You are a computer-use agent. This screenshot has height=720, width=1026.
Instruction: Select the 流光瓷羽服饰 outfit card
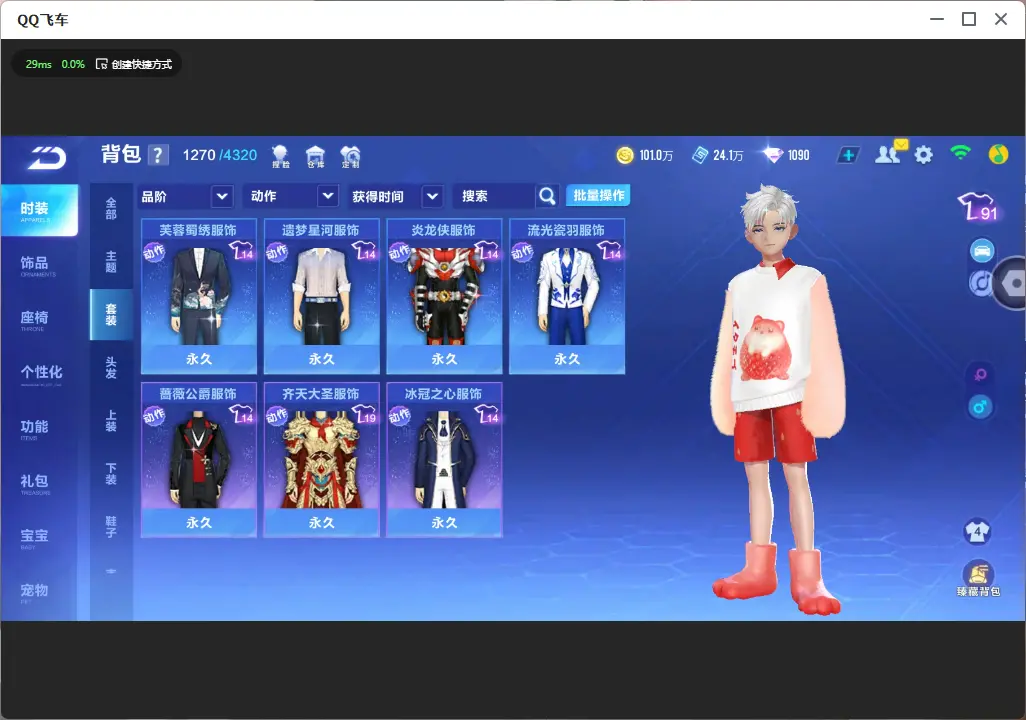(567, 297)
